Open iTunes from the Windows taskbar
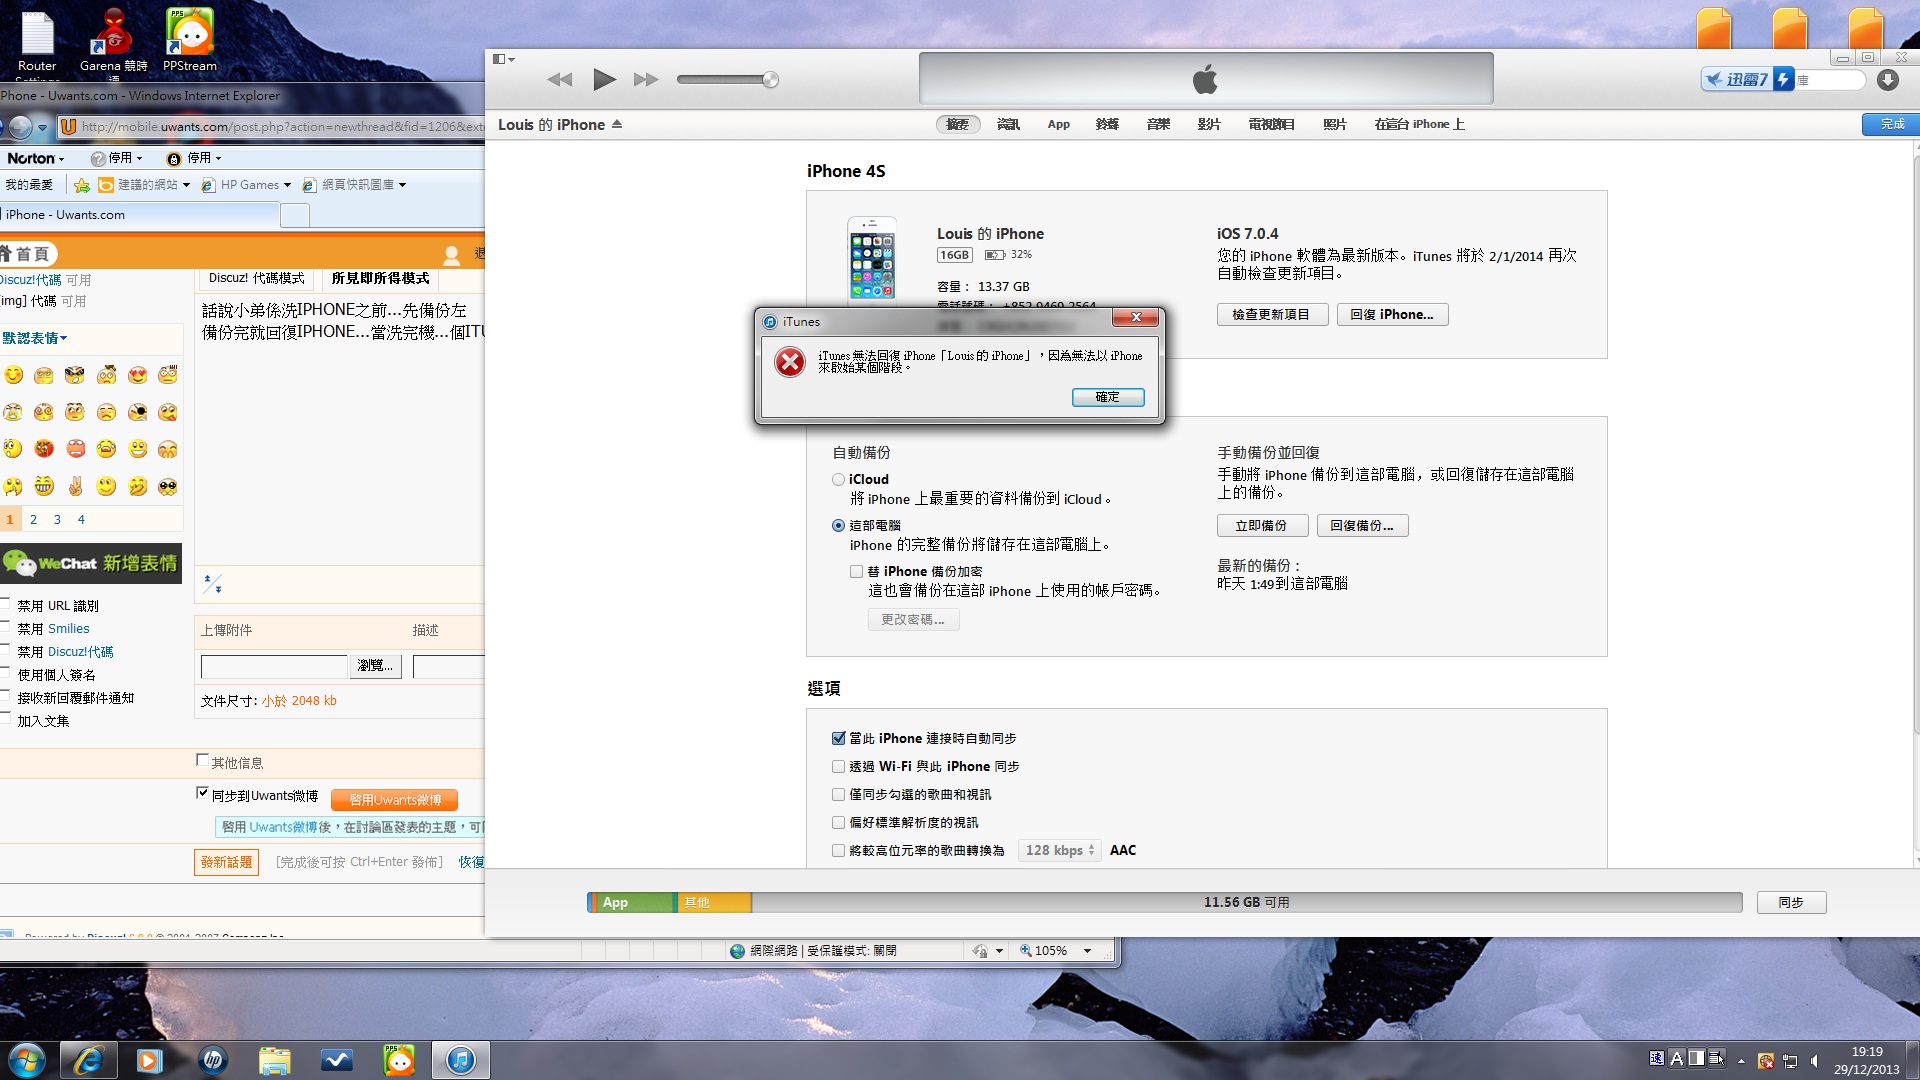Screen dimensions: 1920x1080 click(461, 1060)
